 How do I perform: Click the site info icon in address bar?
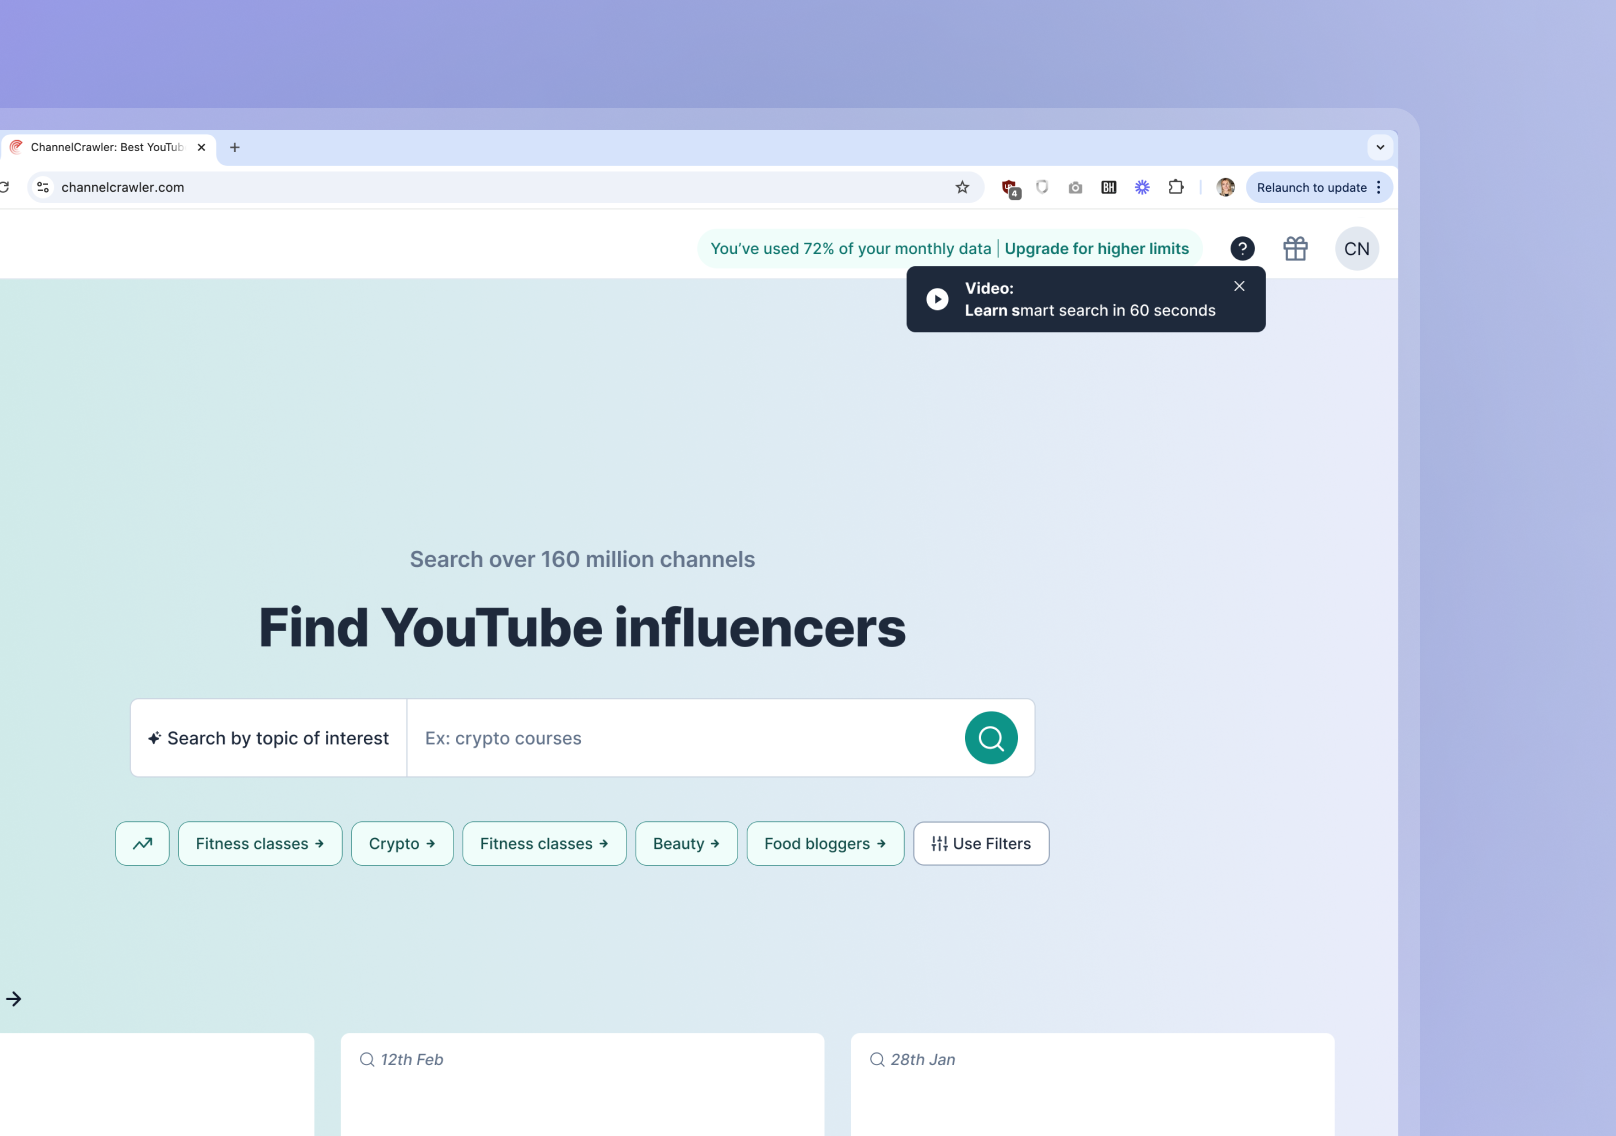43,187
